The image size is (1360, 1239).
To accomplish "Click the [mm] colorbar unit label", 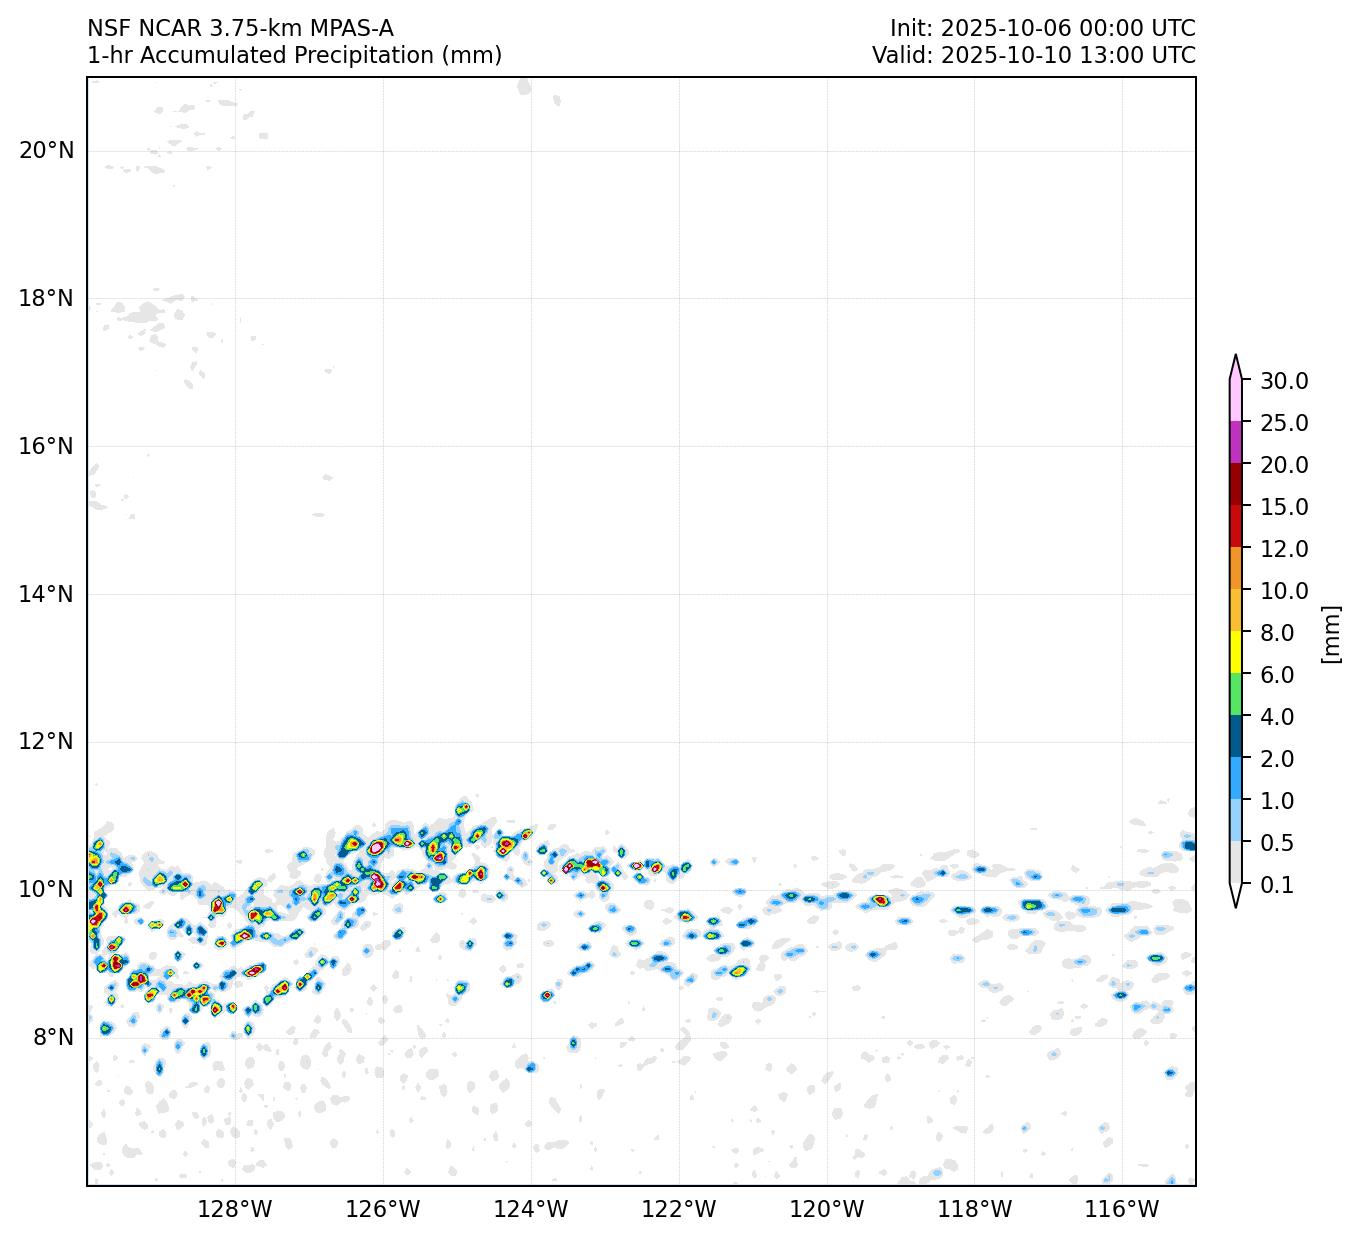I will coord(1330,633).
